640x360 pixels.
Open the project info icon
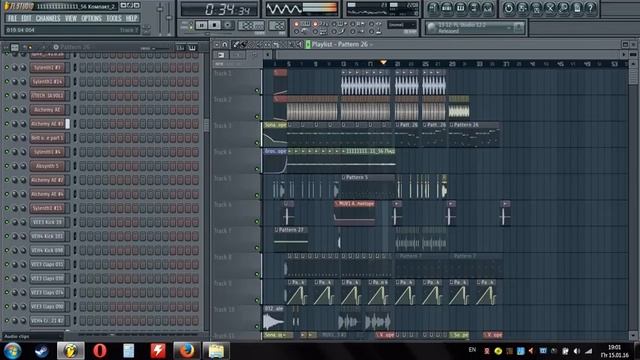577,8
